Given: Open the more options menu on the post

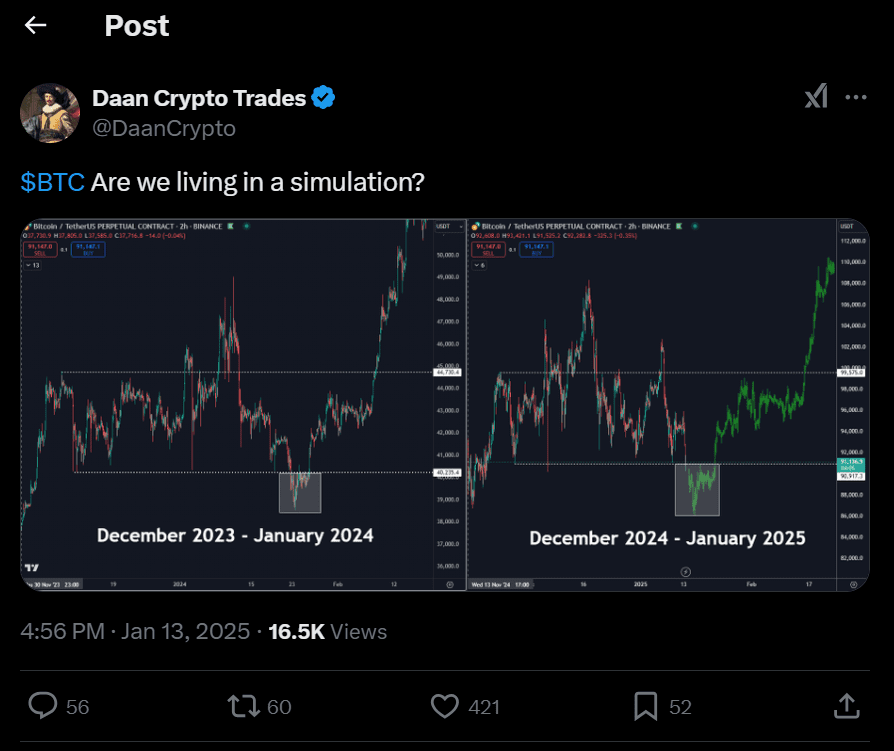Looking at the screenshot, I should click(x=857, y=96).
